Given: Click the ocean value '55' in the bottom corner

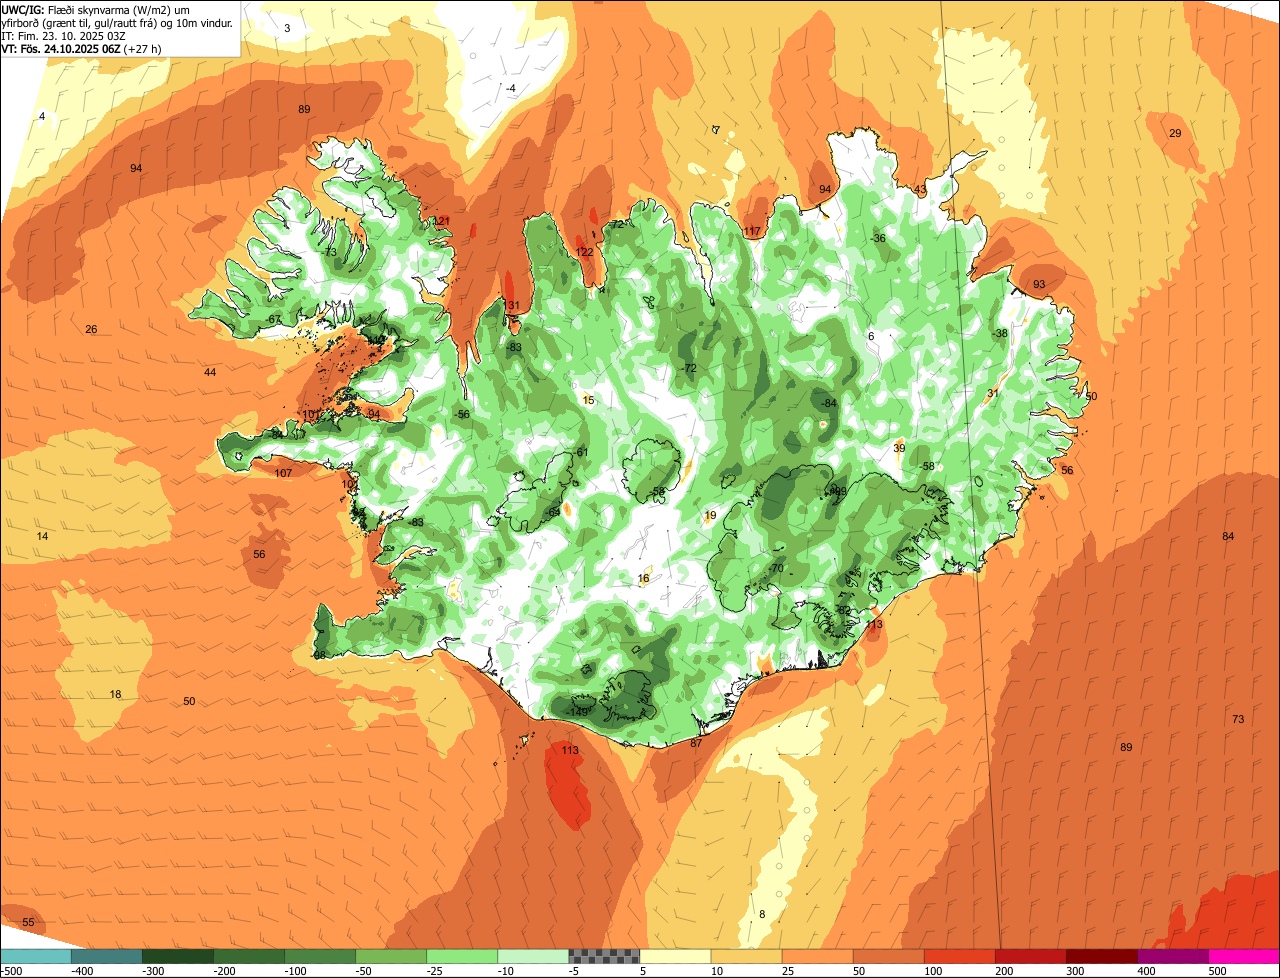Looking at the screenshot, I should 28,922.
